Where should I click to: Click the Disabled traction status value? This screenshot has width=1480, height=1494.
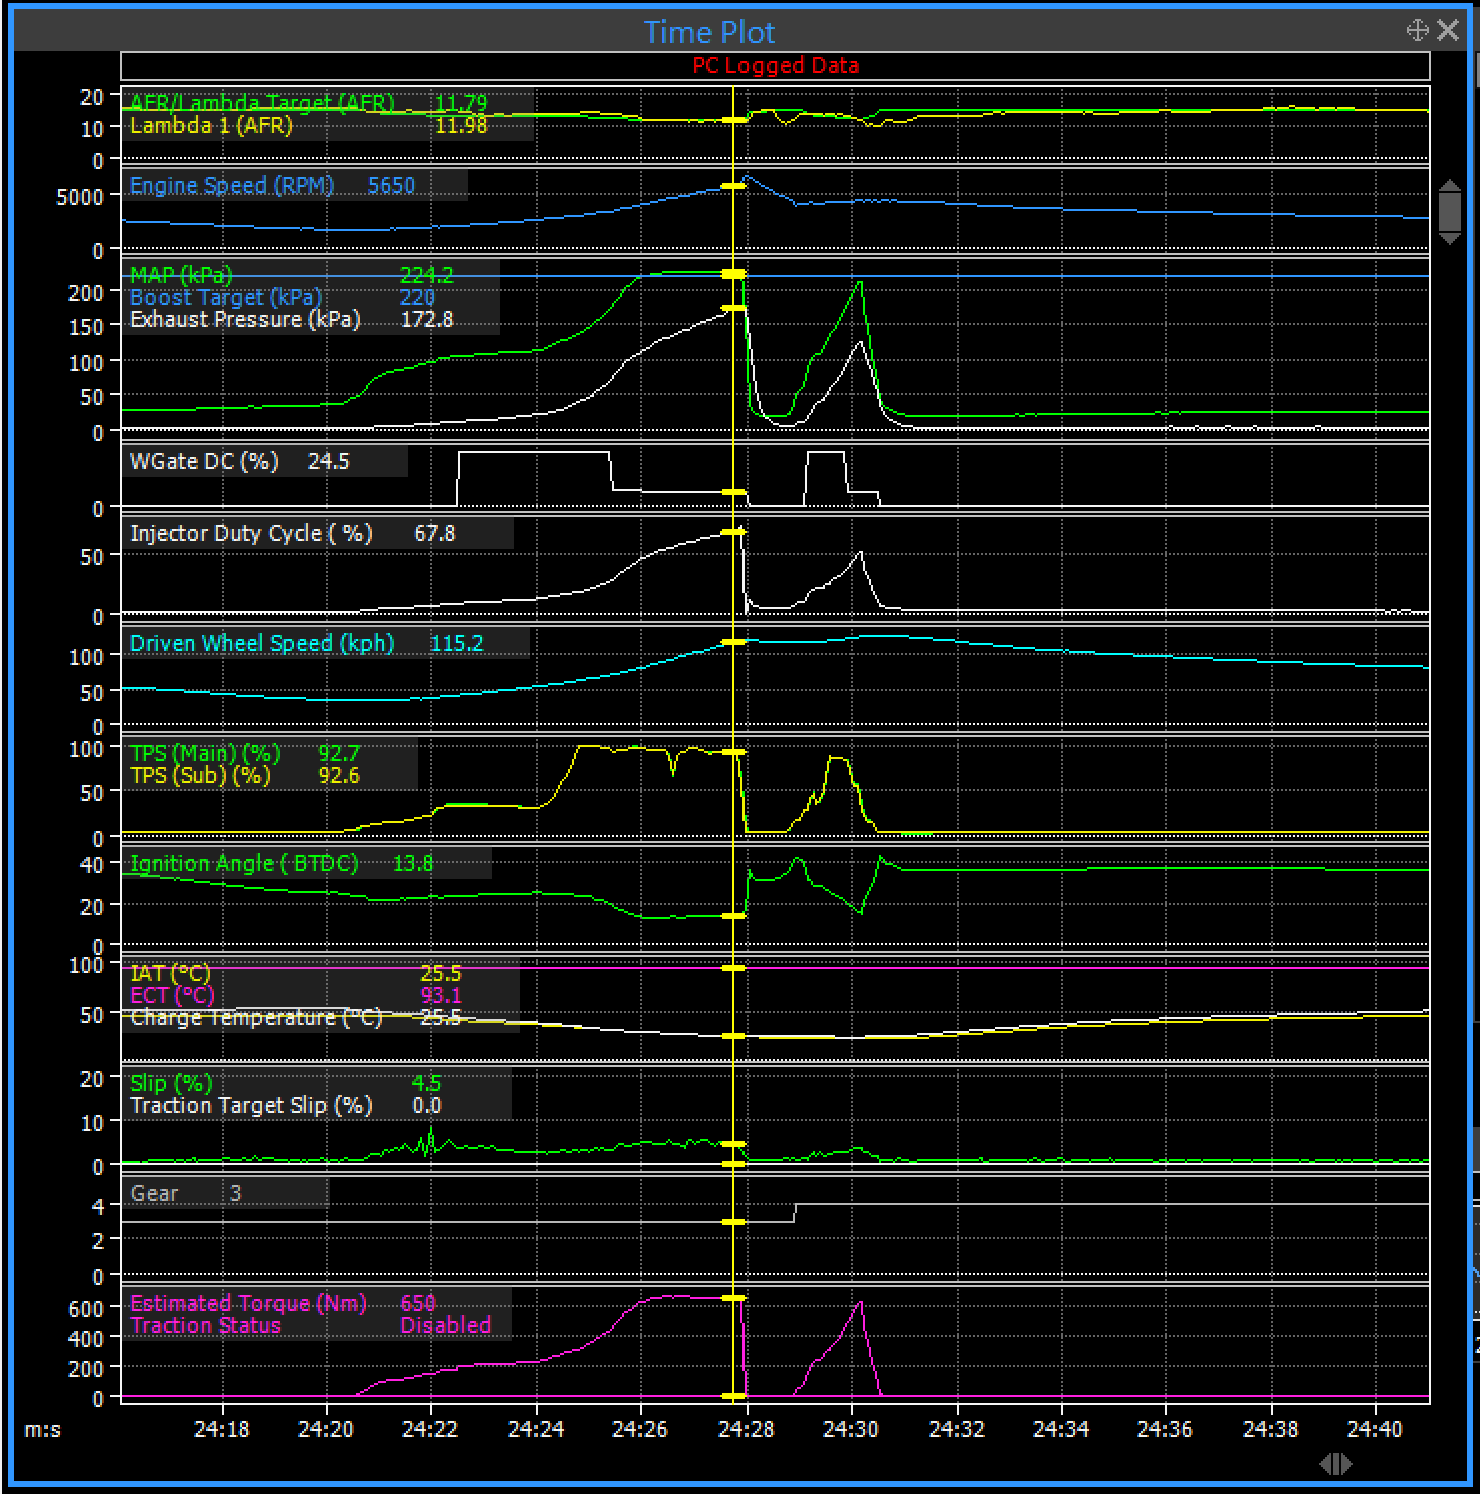pyautogui.click(x=445, y=1325)
